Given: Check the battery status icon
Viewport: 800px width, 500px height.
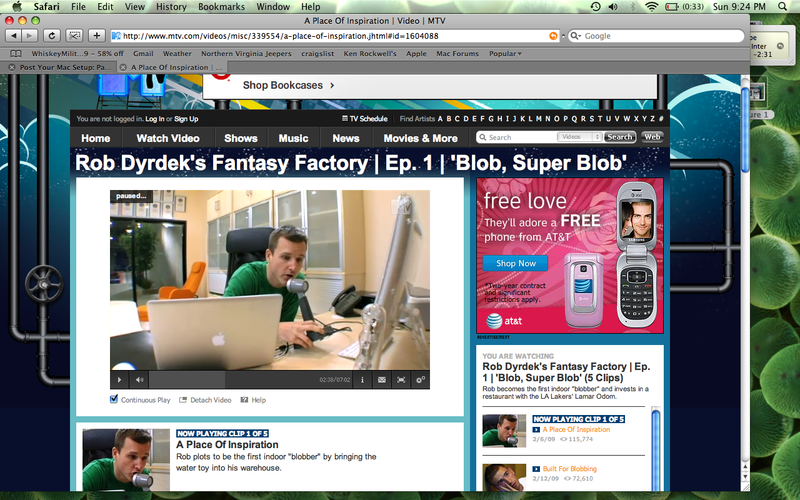Looking at the screenshot, I should pos(672,7).
